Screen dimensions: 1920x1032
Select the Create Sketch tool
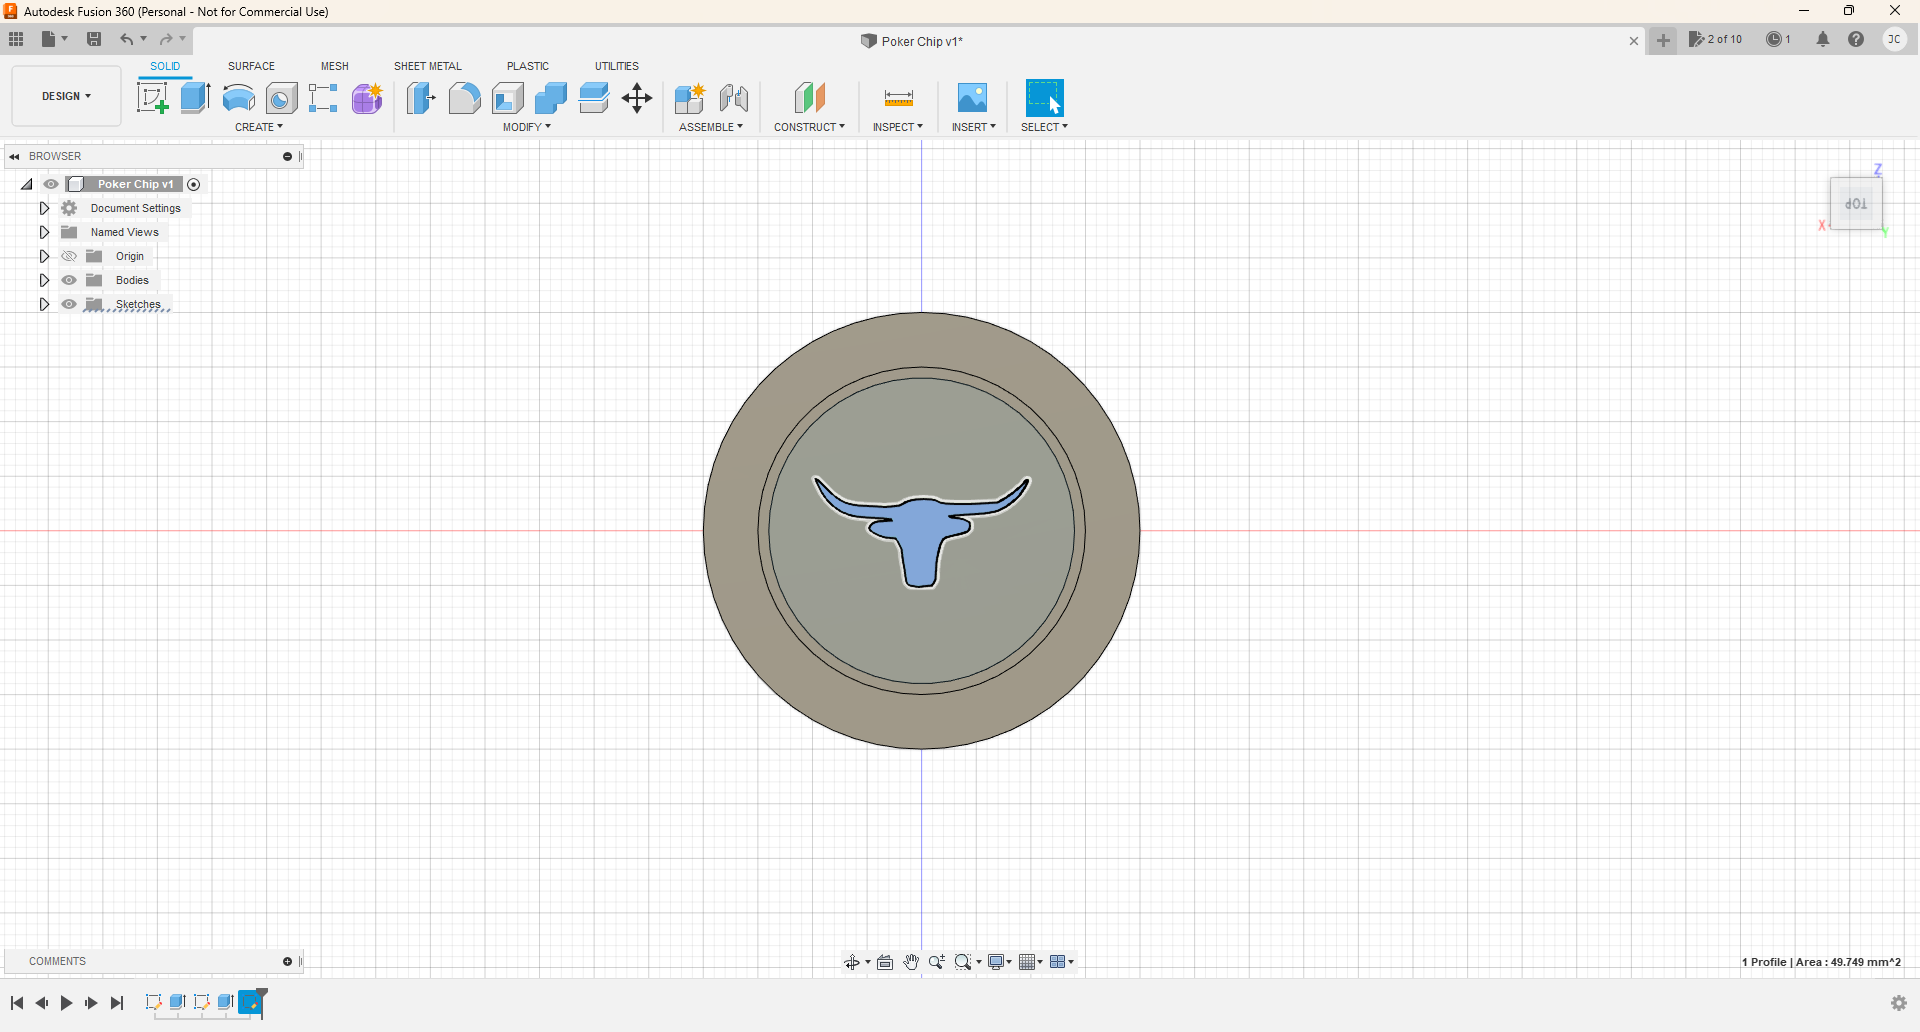coord(152,98)
